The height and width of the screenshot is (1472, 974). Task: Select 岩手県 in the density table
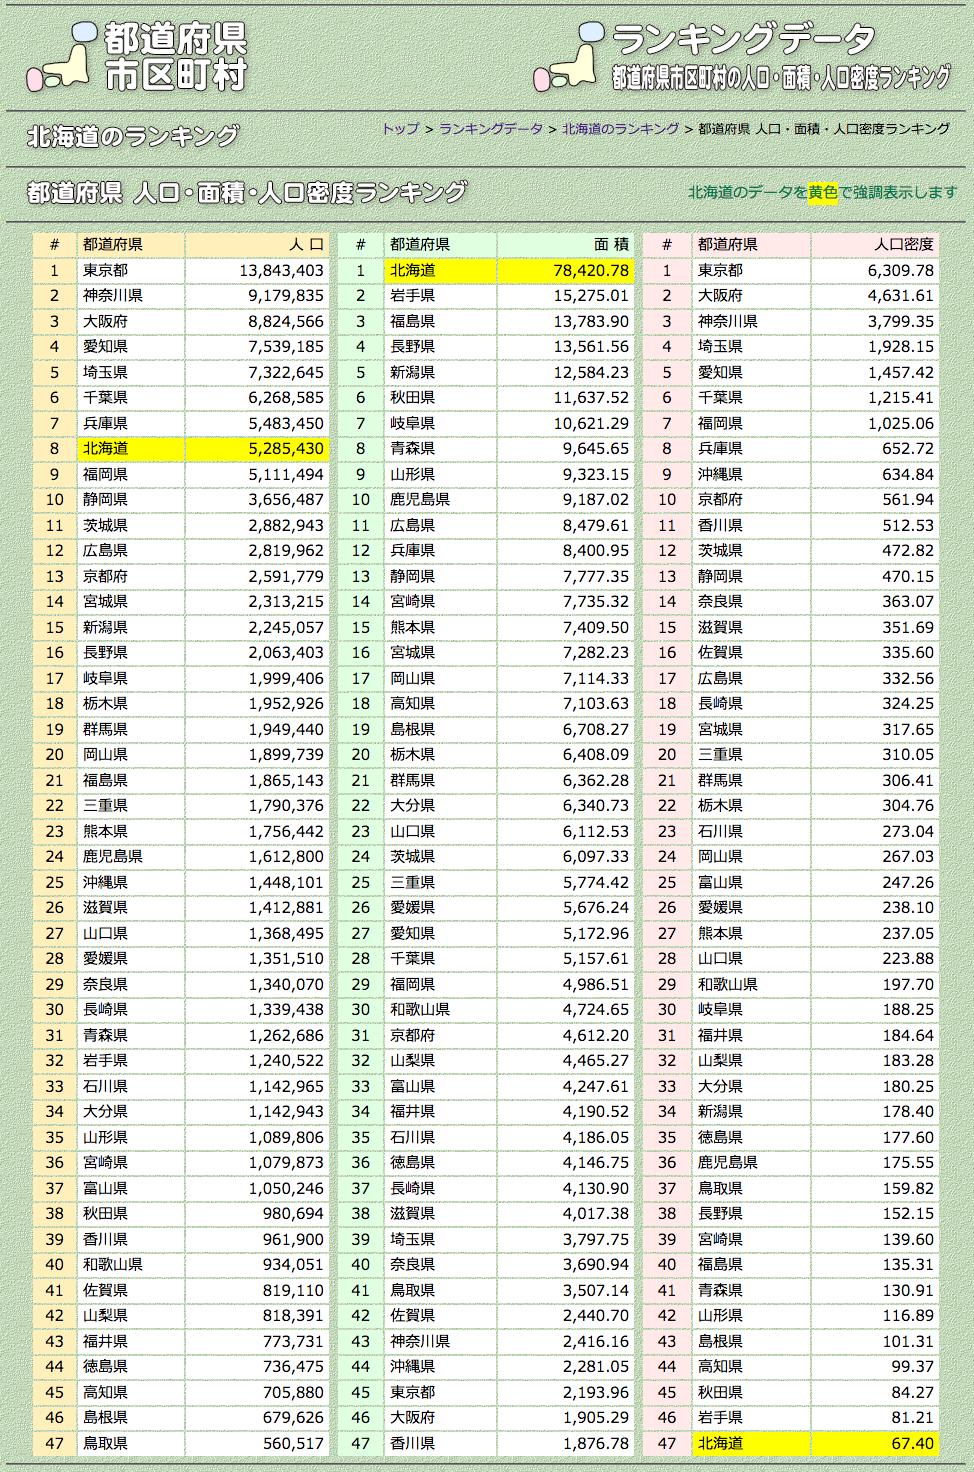coord(720,1417)
